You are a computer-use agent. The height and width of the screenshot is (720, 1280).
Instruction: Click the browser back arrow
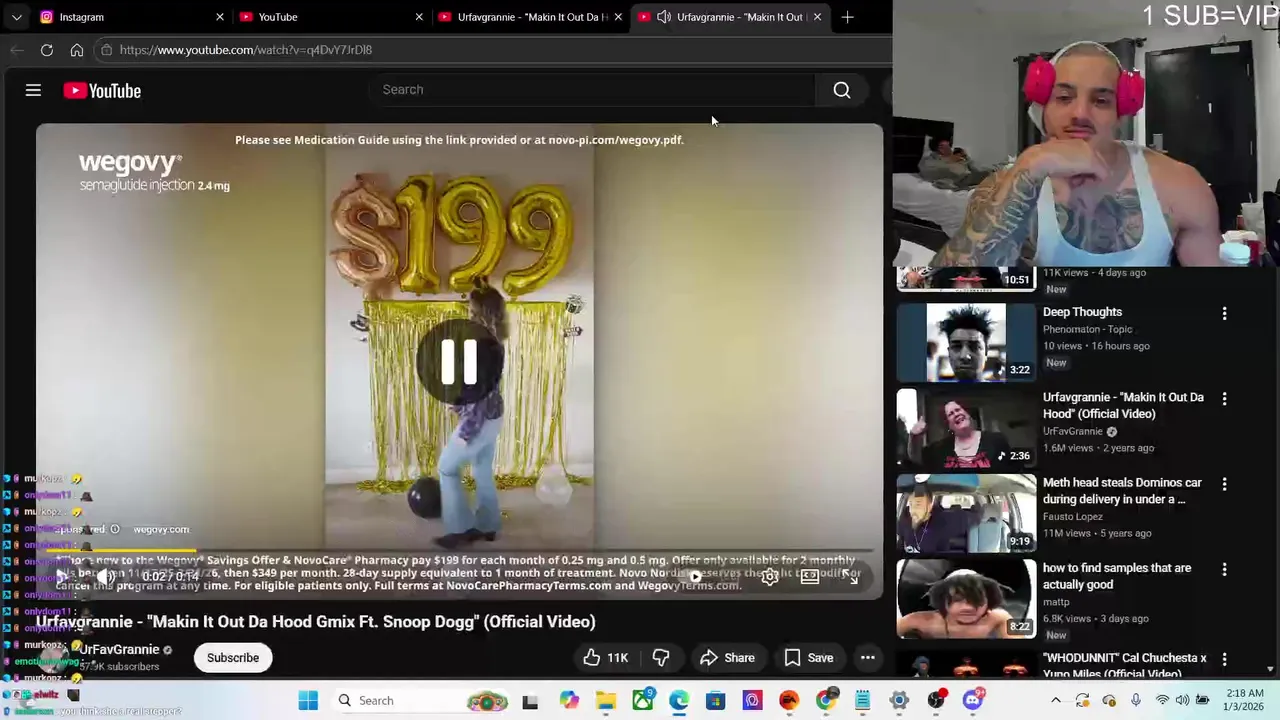tap(17, 50)
